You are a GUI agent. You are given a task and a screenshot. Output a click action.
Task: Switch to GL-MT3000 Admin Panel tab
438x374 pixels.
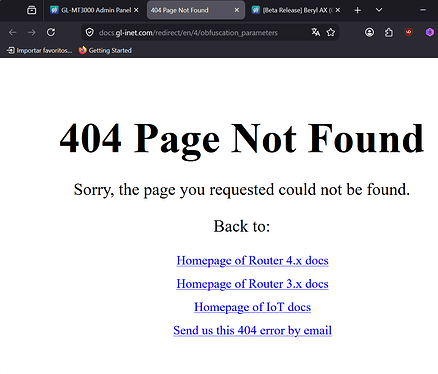click(94, 10)
